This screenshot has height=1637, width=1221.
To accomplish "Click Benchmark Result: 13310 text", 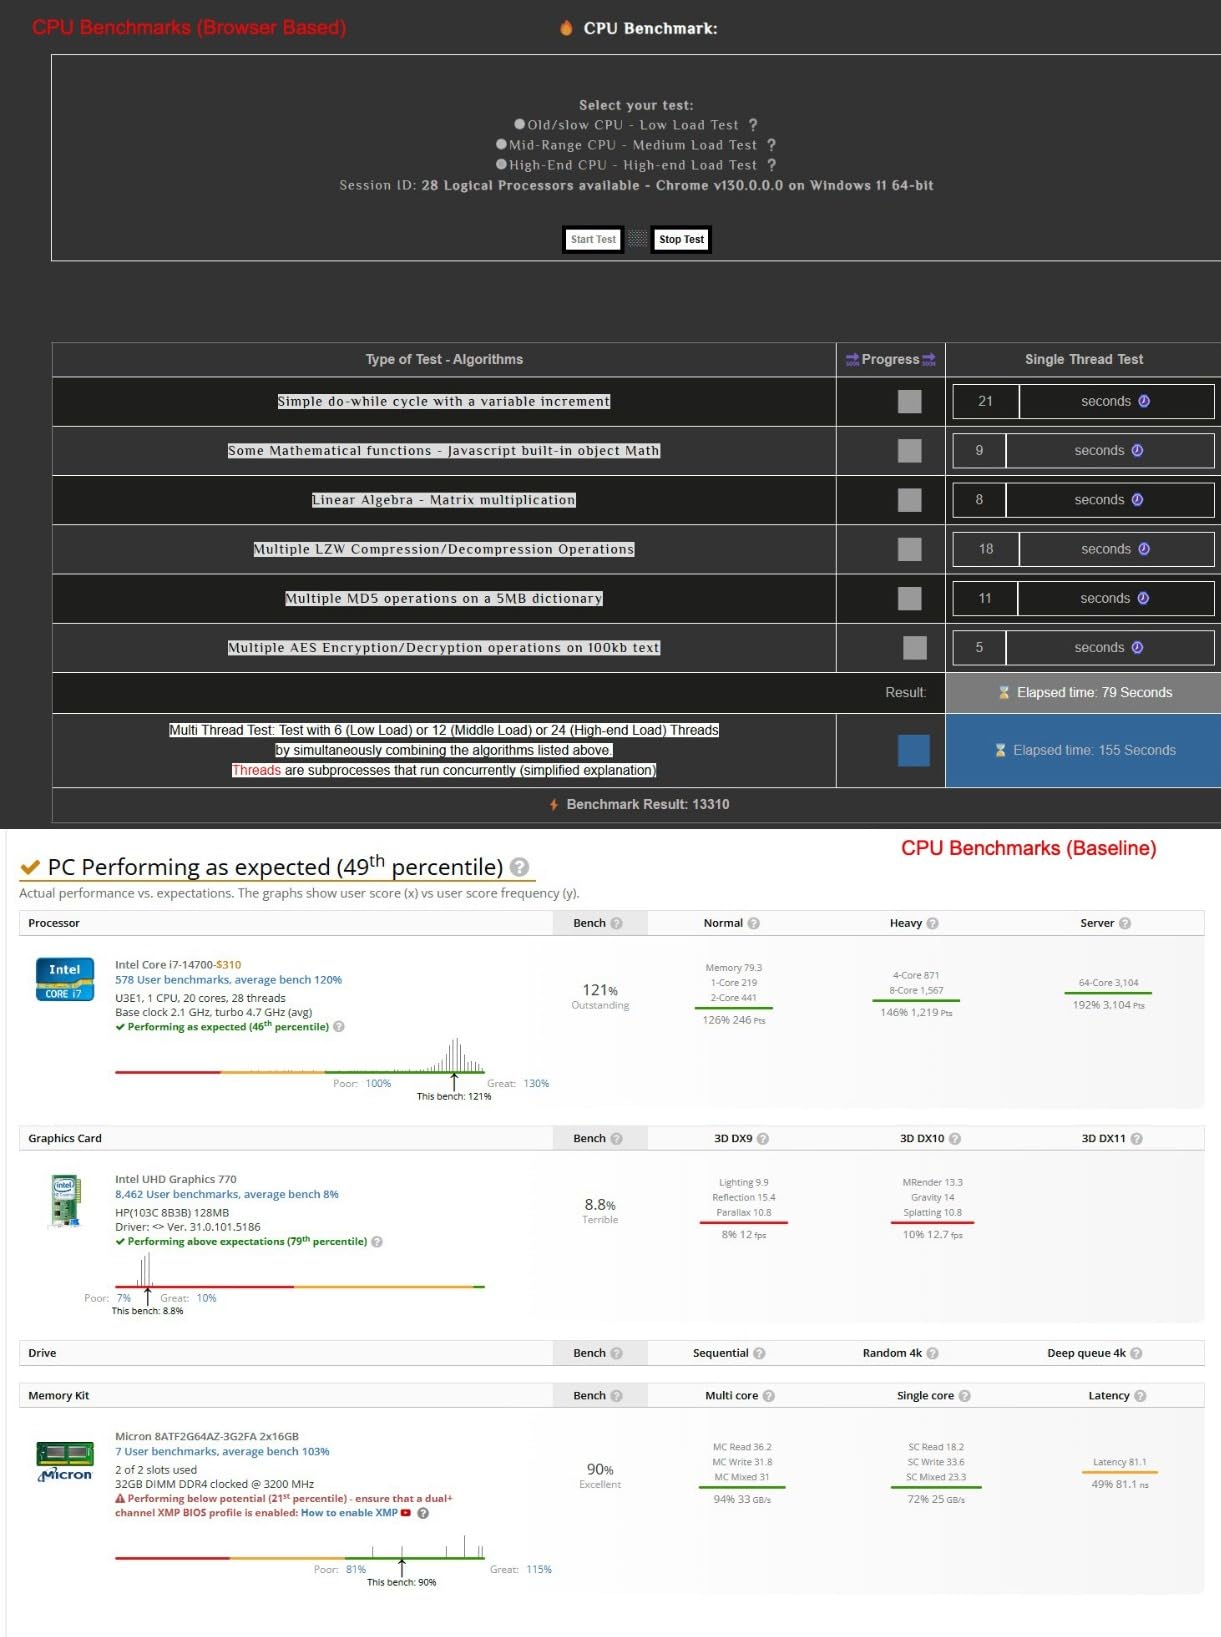I will click(x=648, y=804).
